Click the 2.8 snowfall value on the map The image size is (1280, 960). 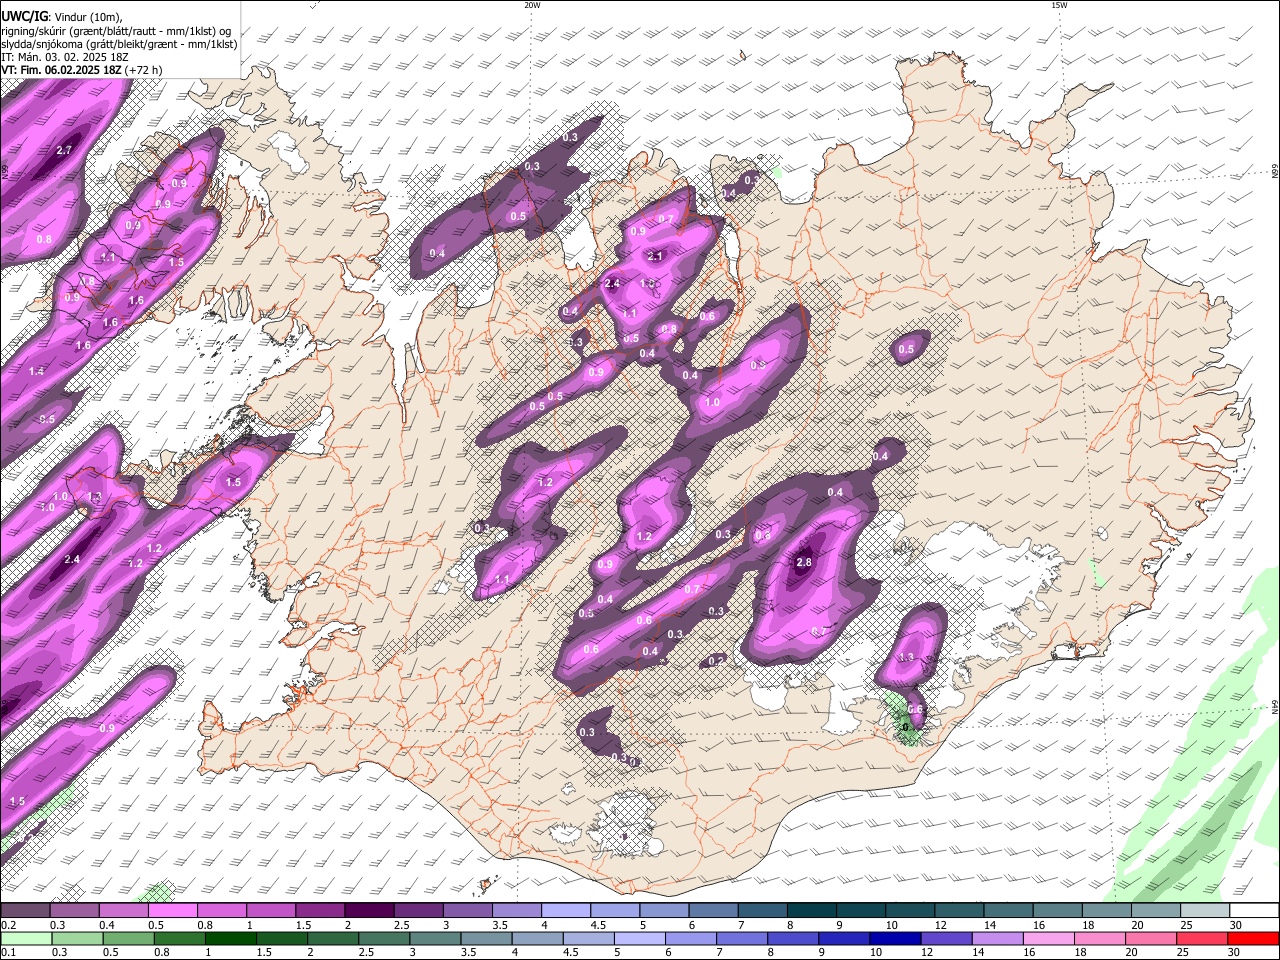click(804, 563)
